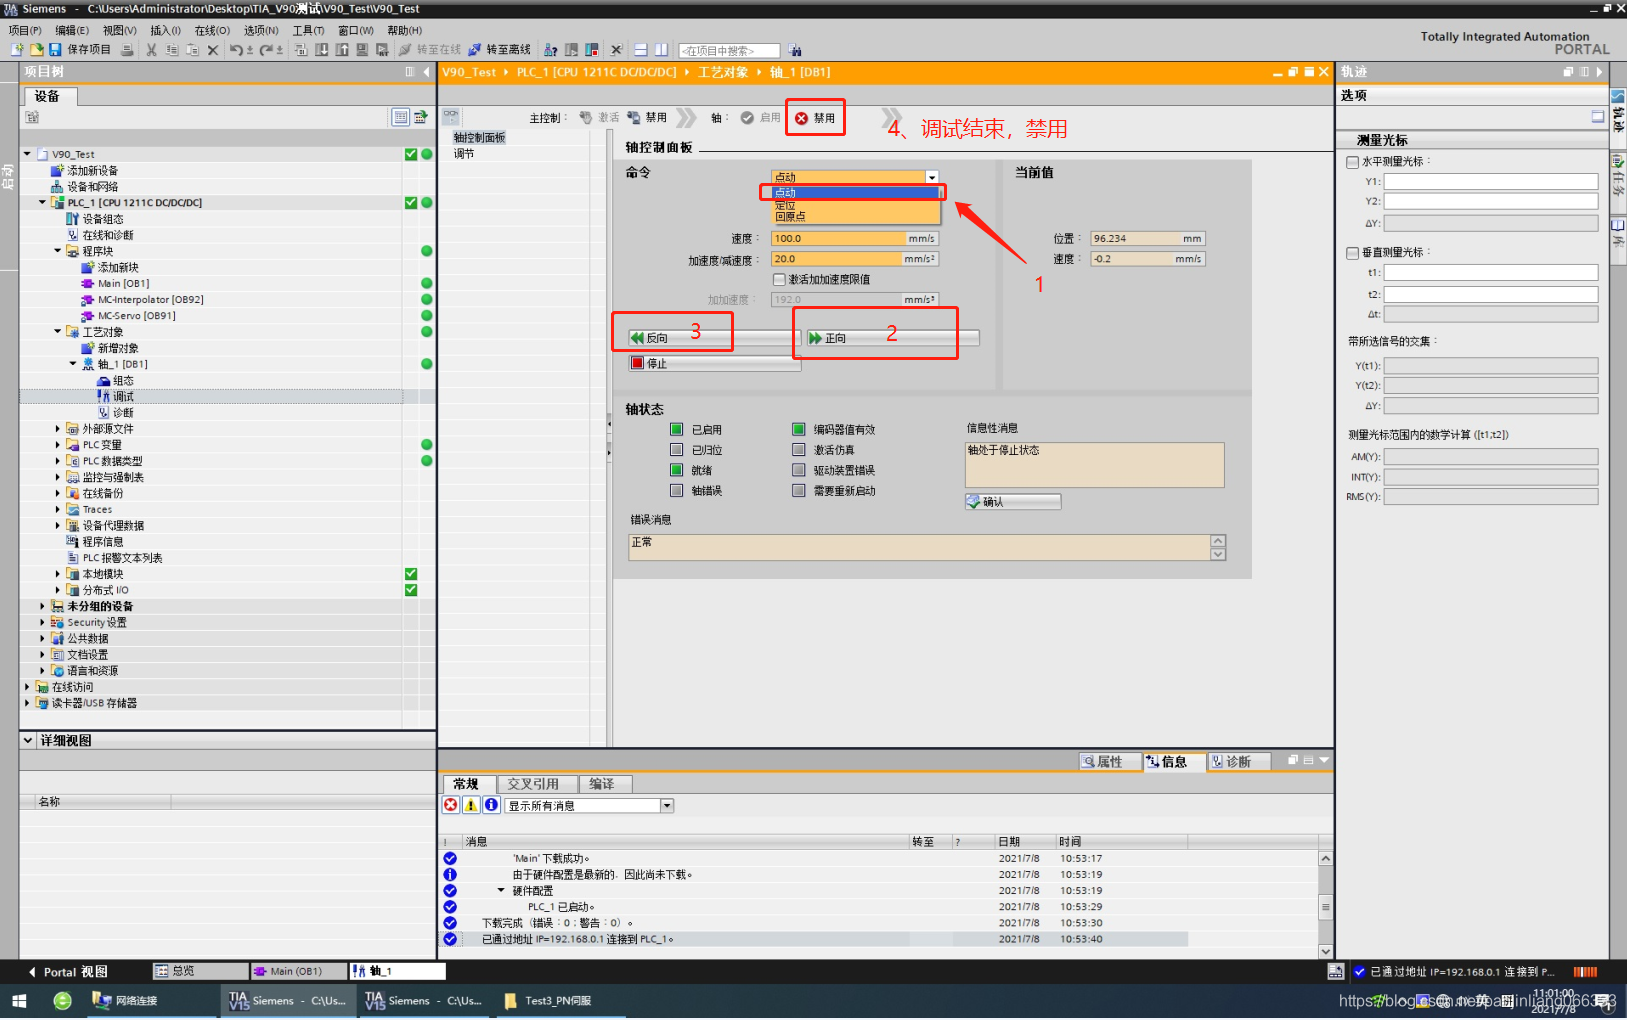
Task: Click the 确认 acknowledge button
Action: click(x=1013, y=502)
